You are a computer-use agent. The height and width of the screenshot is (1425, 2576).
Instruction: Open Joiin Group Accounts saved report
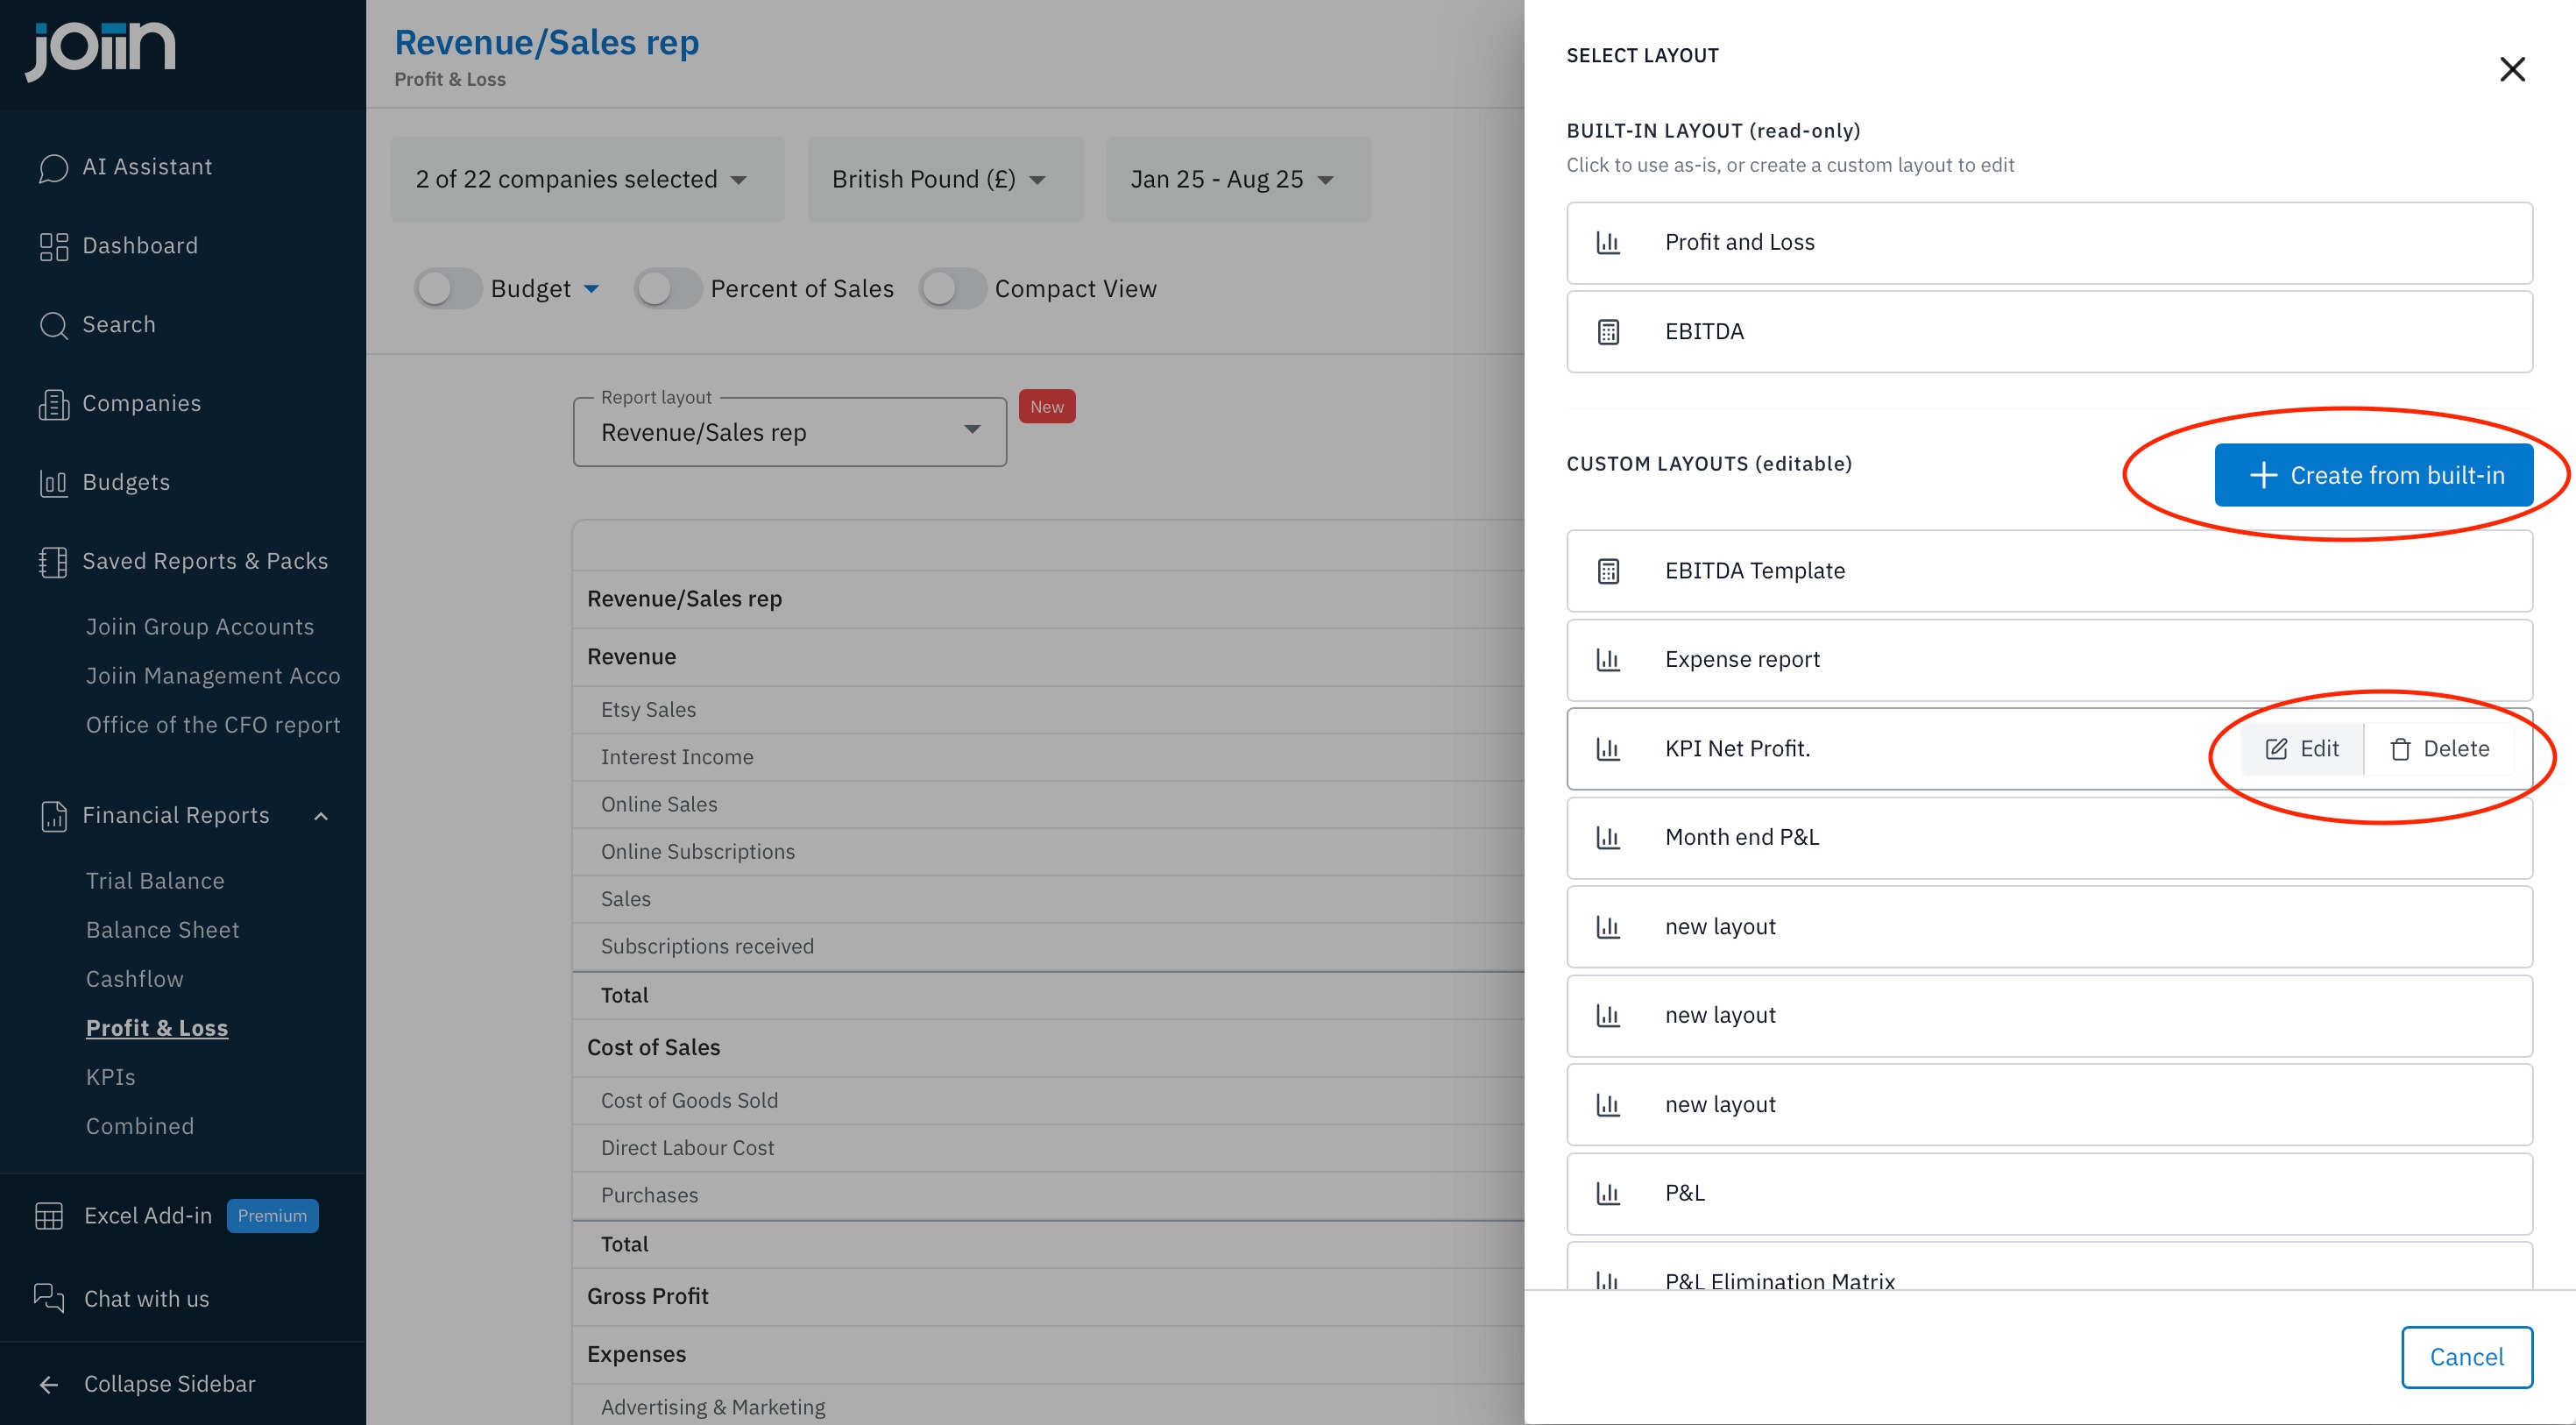(x=200, y=627)
